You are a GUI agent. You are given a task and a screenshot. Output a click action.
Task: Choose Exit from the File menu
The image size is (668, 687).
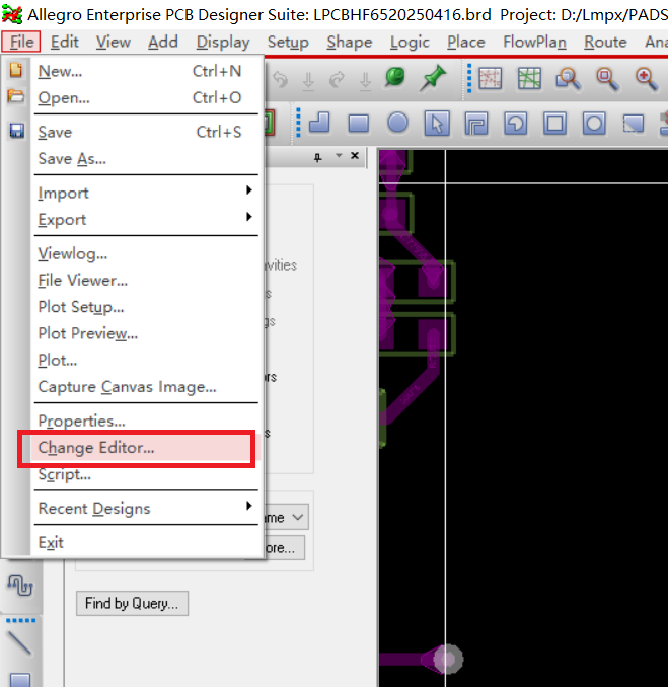146,542
